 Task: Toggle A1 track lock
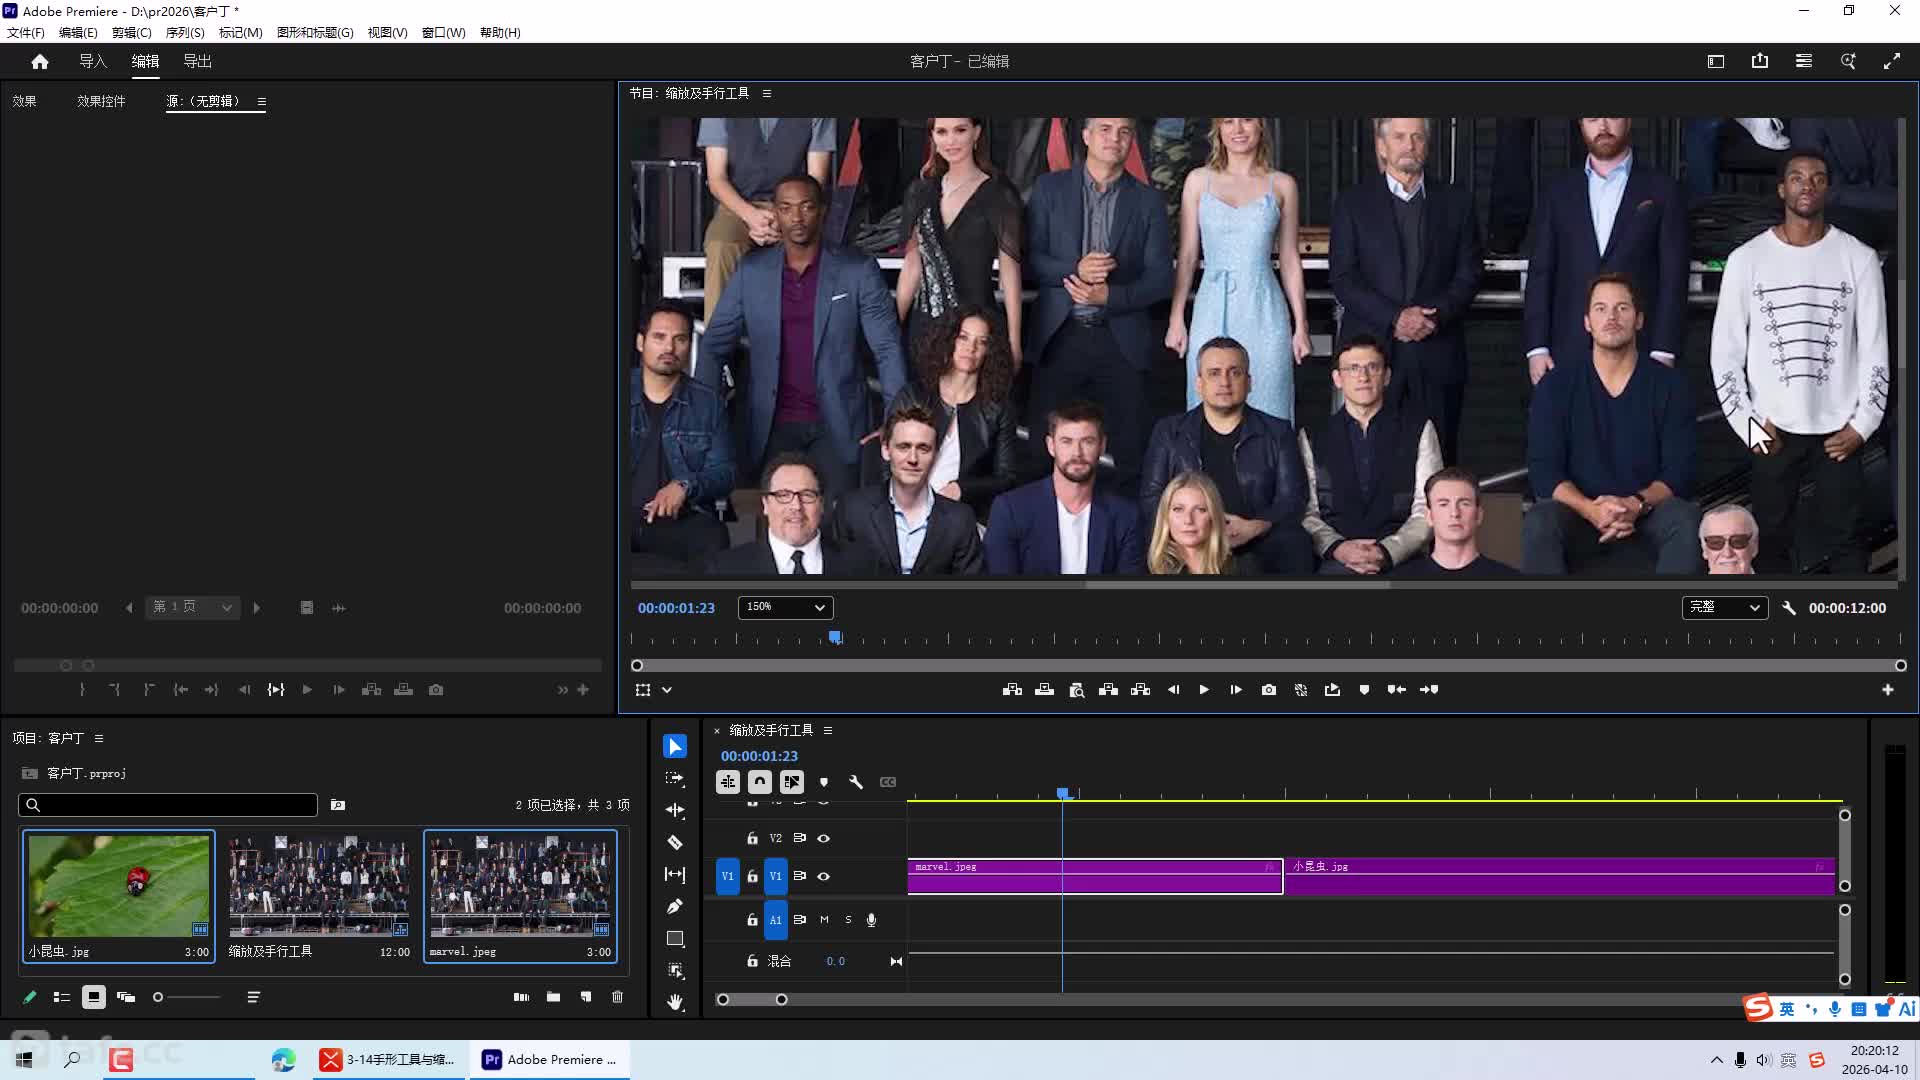752,920
